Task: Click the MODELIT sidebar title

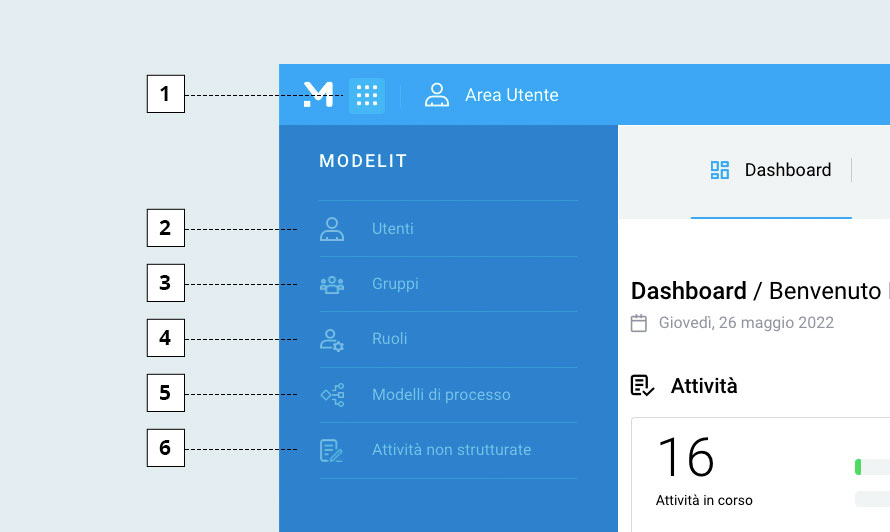Action: tap(363, 161)
